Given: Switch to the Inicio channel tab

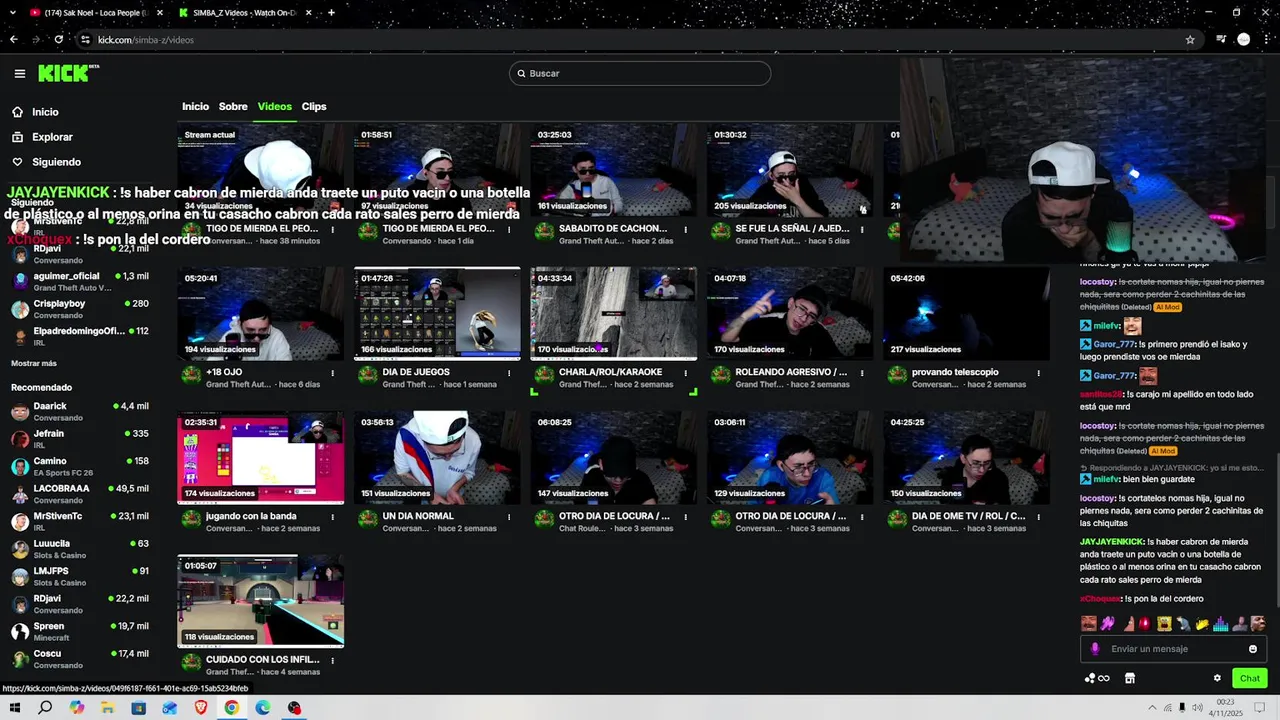Looking at the screenshot, I should [195, 106].
